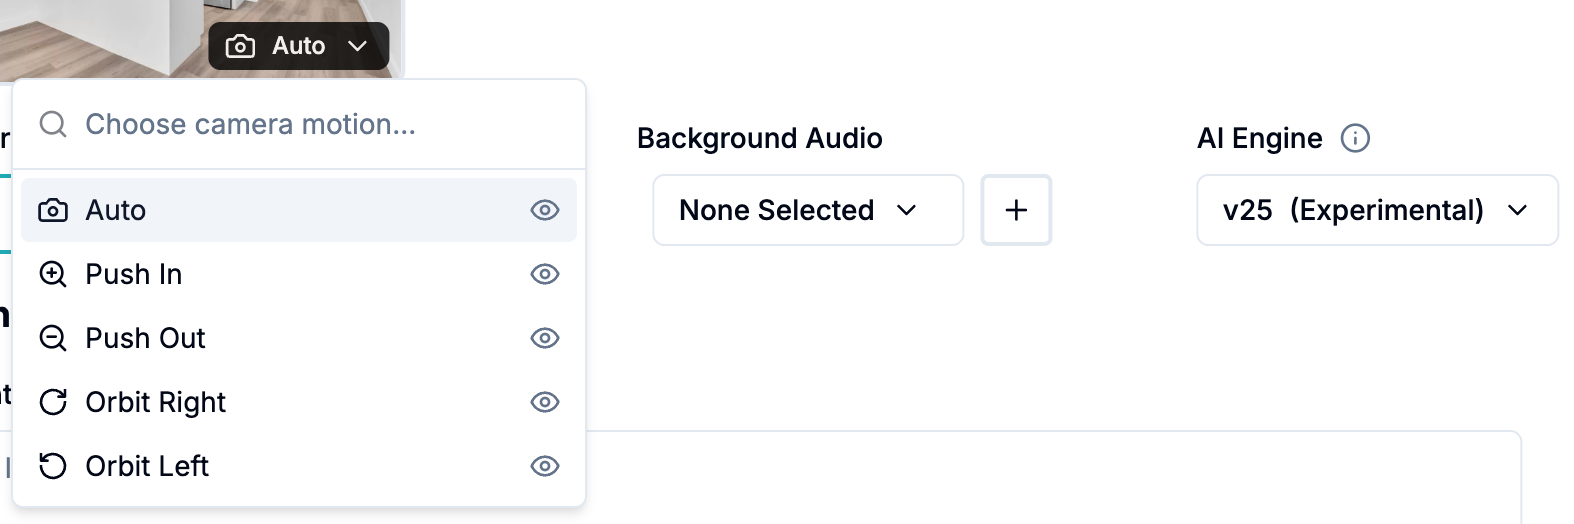Select the Push In menu option
1574x524 pixels.
pos(134,275)
